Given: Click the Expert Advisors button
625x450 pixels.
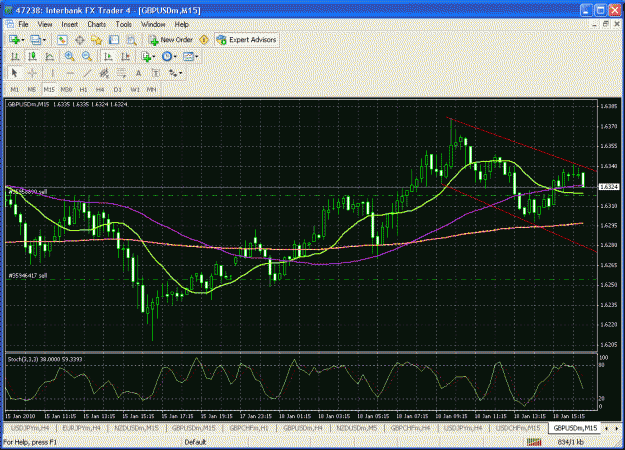Looking at the screenshot, I should [246, 40].
